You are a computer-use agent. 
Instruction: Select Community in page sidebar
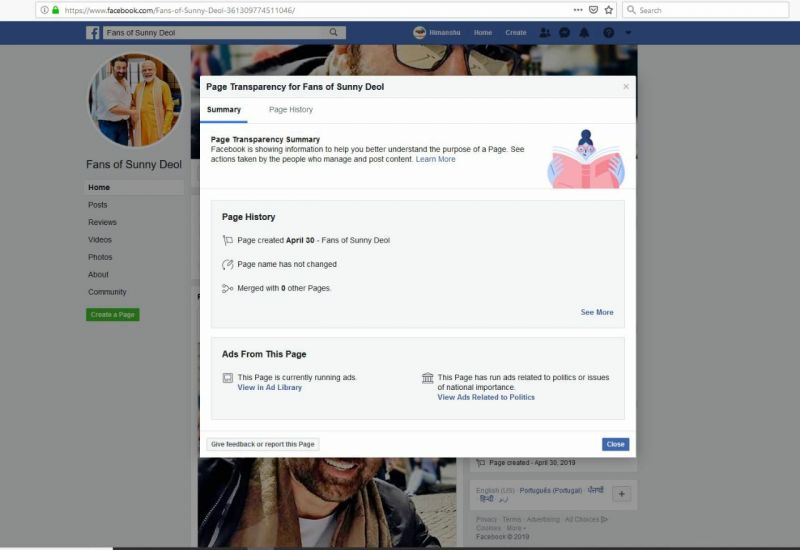click(x=107, y=292)
